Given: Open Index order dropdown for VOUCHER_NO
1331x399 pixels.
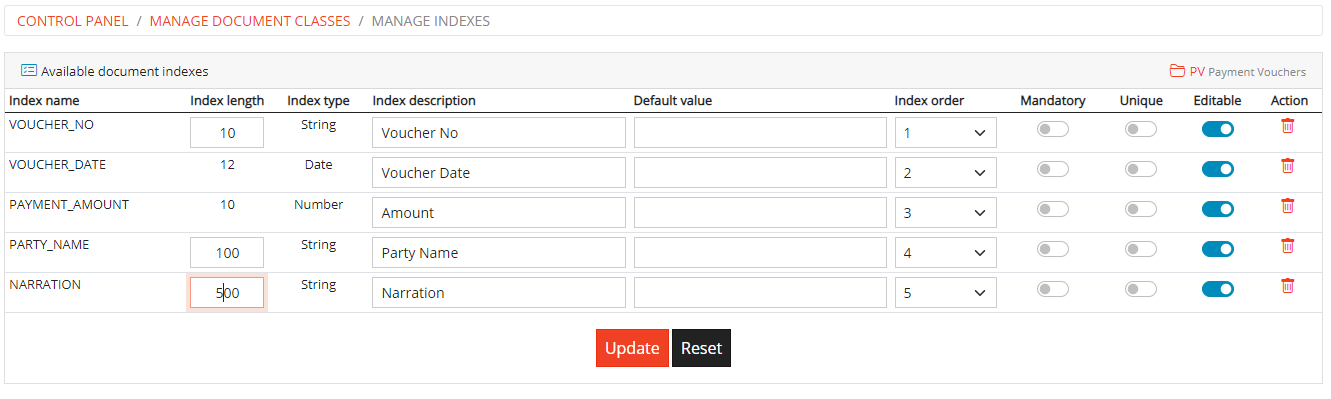Looking at the screenshot, I should pos(945,133).
